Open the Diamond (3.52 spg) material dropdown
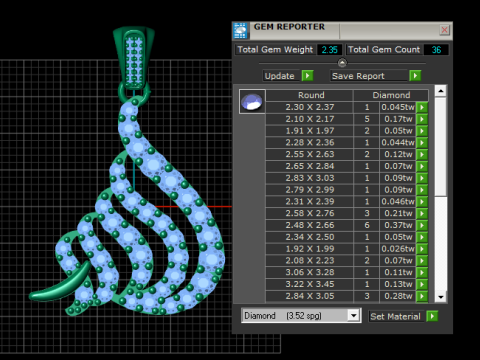This screenshot has height=360, width=480. pos(354,315)
